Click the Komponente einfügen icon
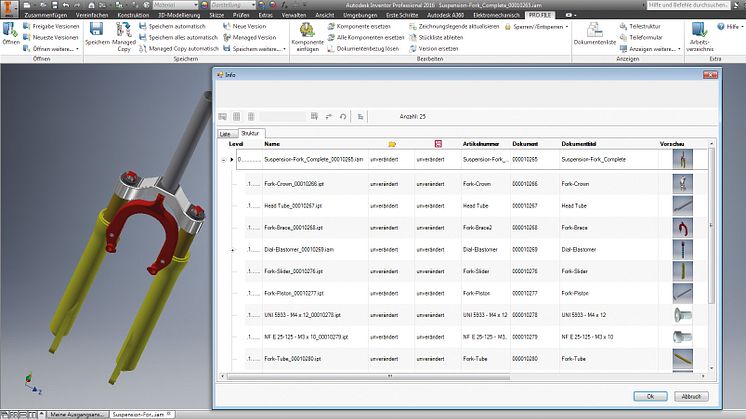 (307, 30)
